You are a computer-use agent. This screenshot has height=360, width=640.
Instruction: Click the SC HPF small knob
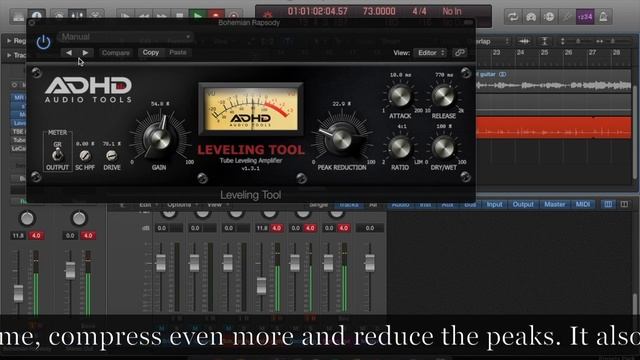tap(85, 155)
